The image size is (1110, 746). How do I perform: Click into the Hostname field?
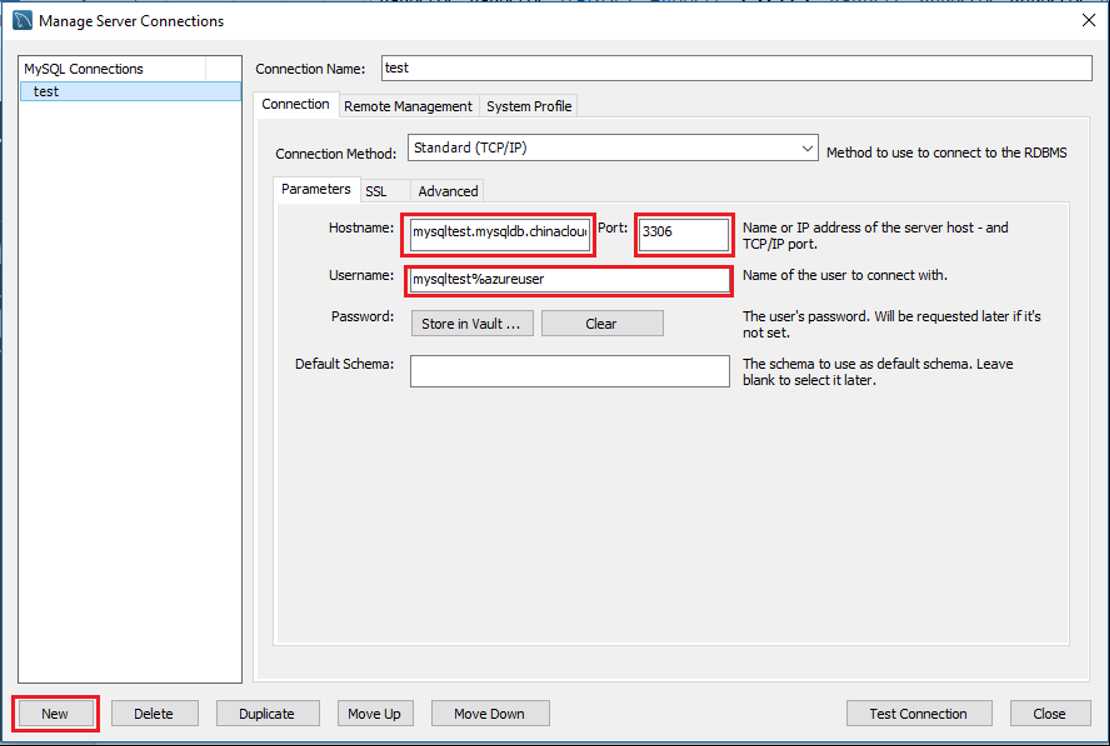point(499,233)
